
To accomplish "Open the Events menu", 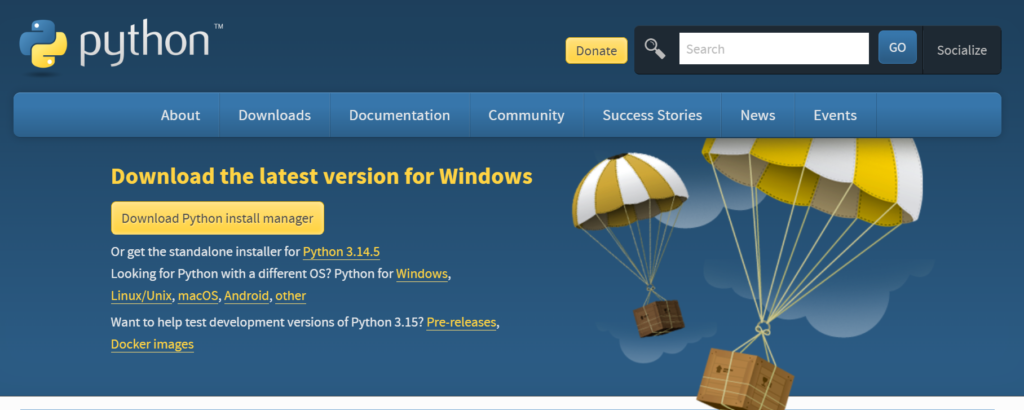I will (835, 115).
